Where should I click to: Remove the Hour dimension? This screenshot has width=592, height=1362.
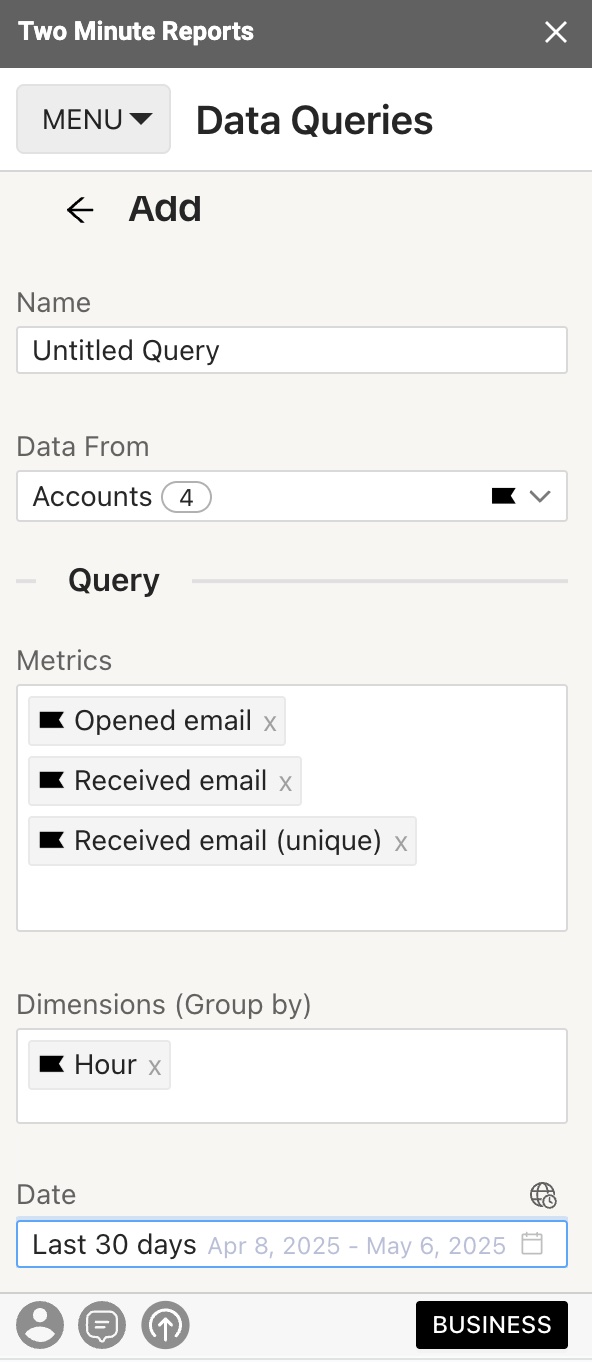click(155, 1067)
